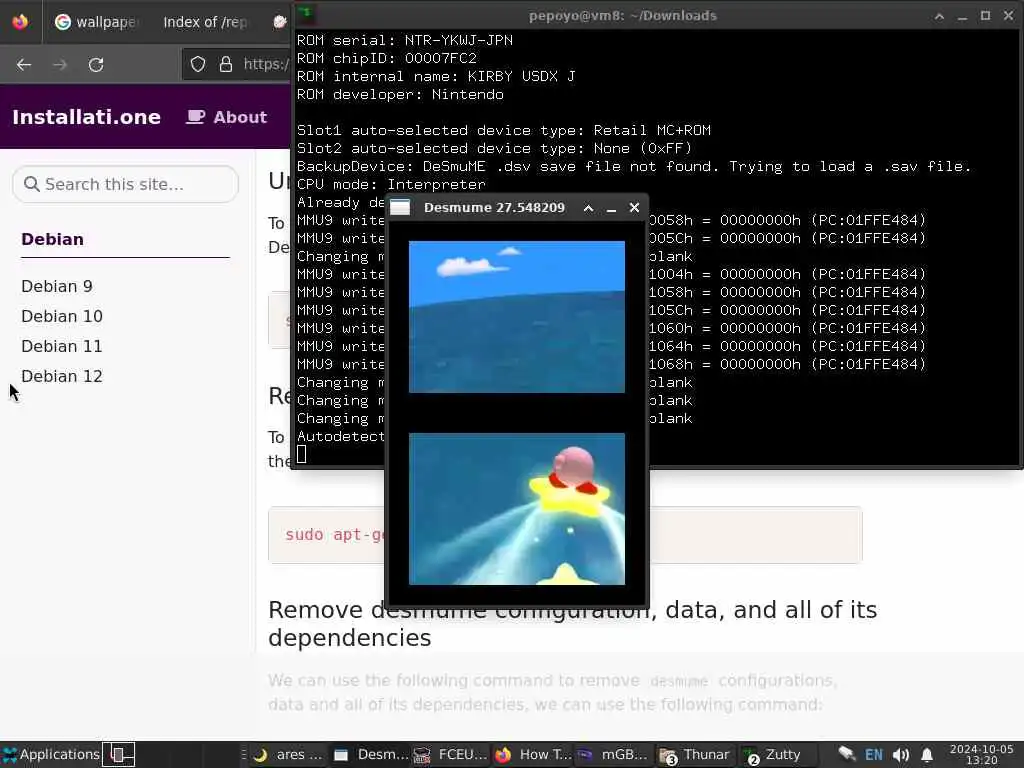The image size is (1024, 768).
Task: Open the Installati.one home link
Action: (x=86, y=117)
